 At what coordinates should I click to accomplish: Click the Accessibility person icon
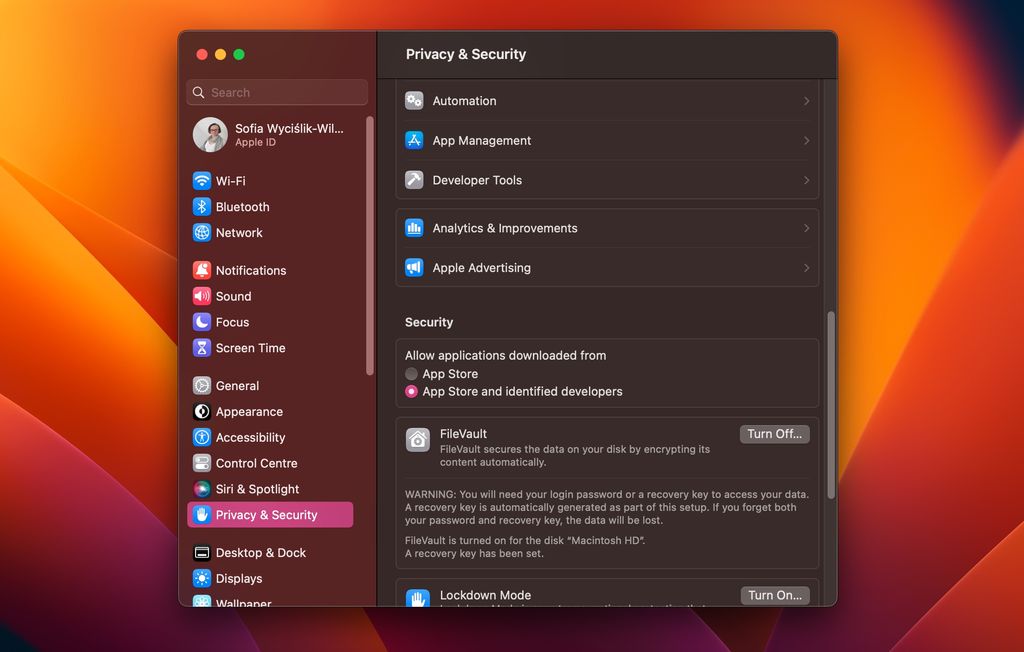tap(202, 437)
